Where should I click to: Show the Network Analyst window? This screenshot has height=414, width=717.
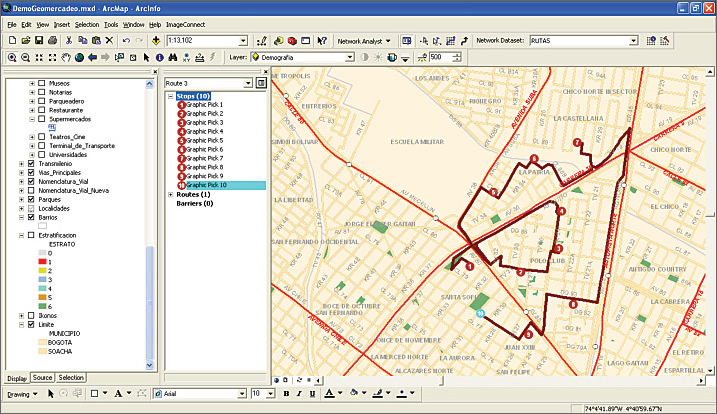407,41
